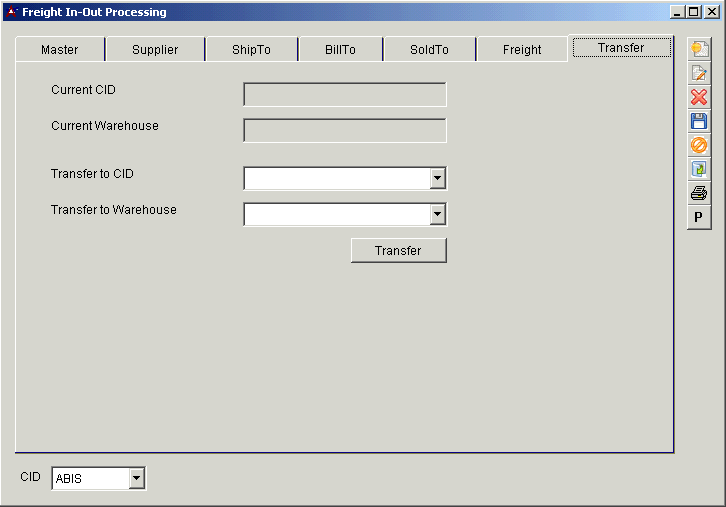Image resolution: width=726 pixels, height=507 pixels.
Task: Open the CID dropdown showing ABIS
Action: coord(136,478)
